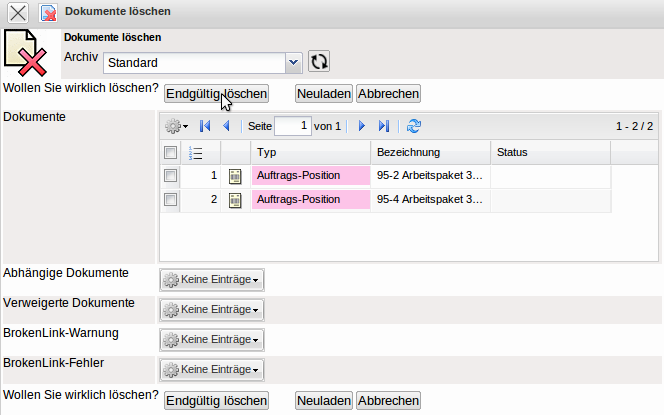Click the delete-document icon in title bar
The width and height of the screenshot is (664, 415).
48,13
